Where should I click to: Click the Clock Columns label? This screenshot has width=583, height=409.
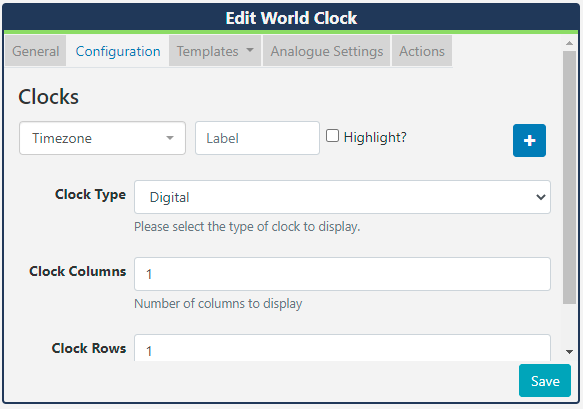click(x=78, y=271)
